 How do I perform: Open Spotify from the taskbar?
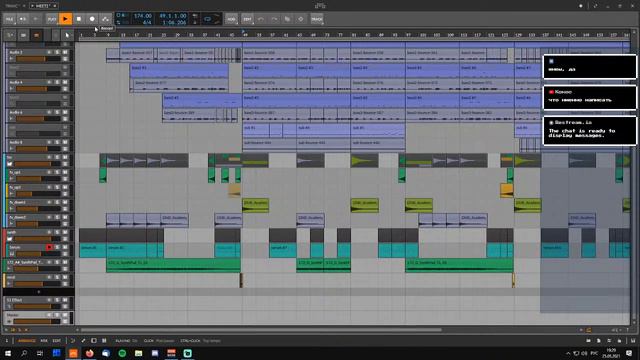point(122,353)
